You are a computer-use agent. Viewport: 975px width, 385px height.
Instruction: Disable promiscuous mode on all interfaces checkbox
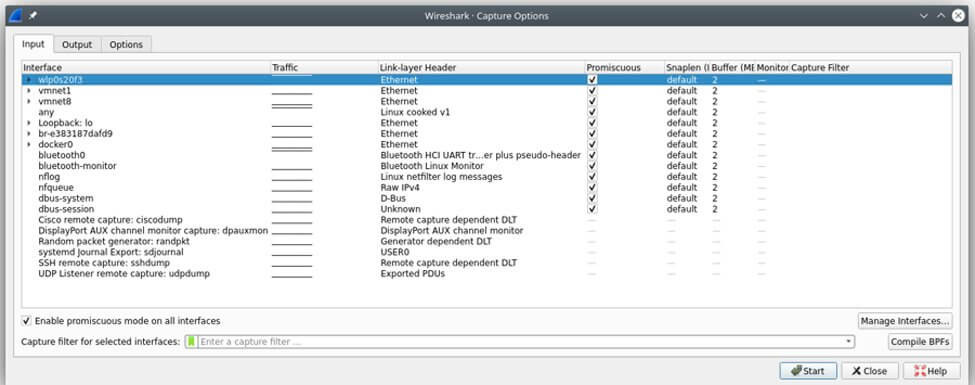pos(26,321)
